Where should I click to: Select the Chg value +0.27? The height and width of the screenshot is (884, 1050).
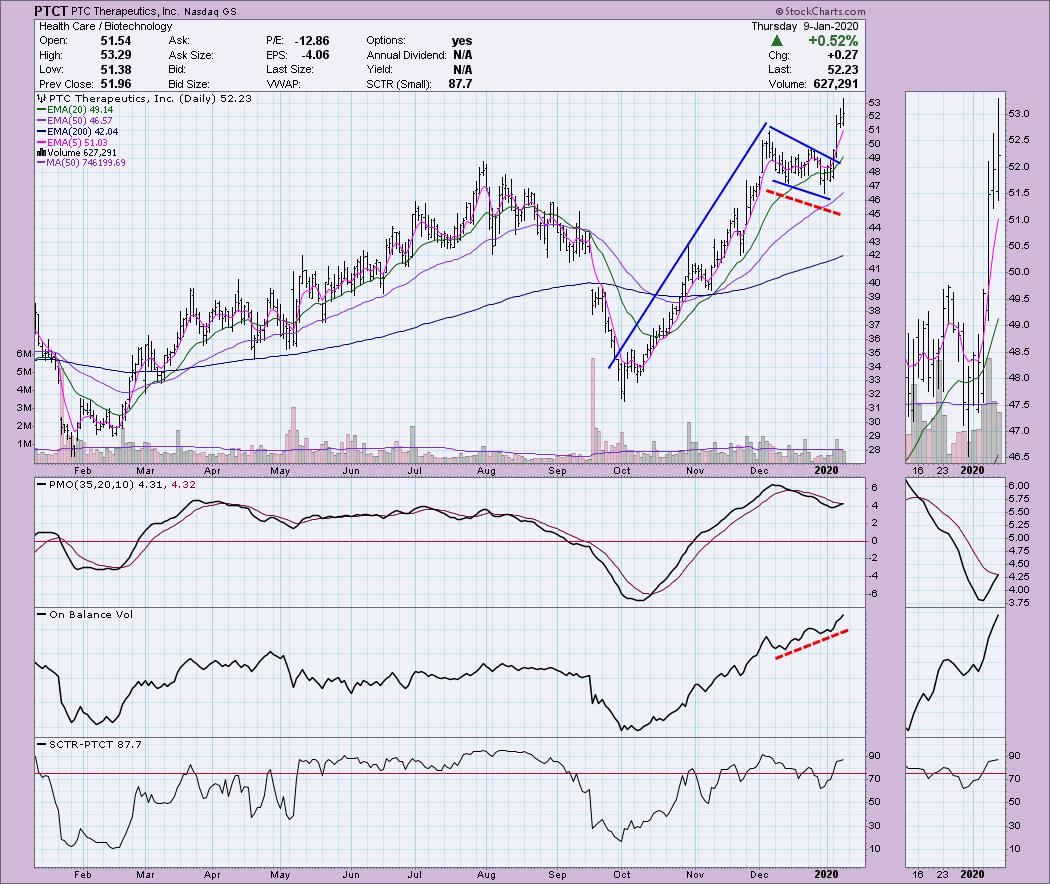pos(842,55)
